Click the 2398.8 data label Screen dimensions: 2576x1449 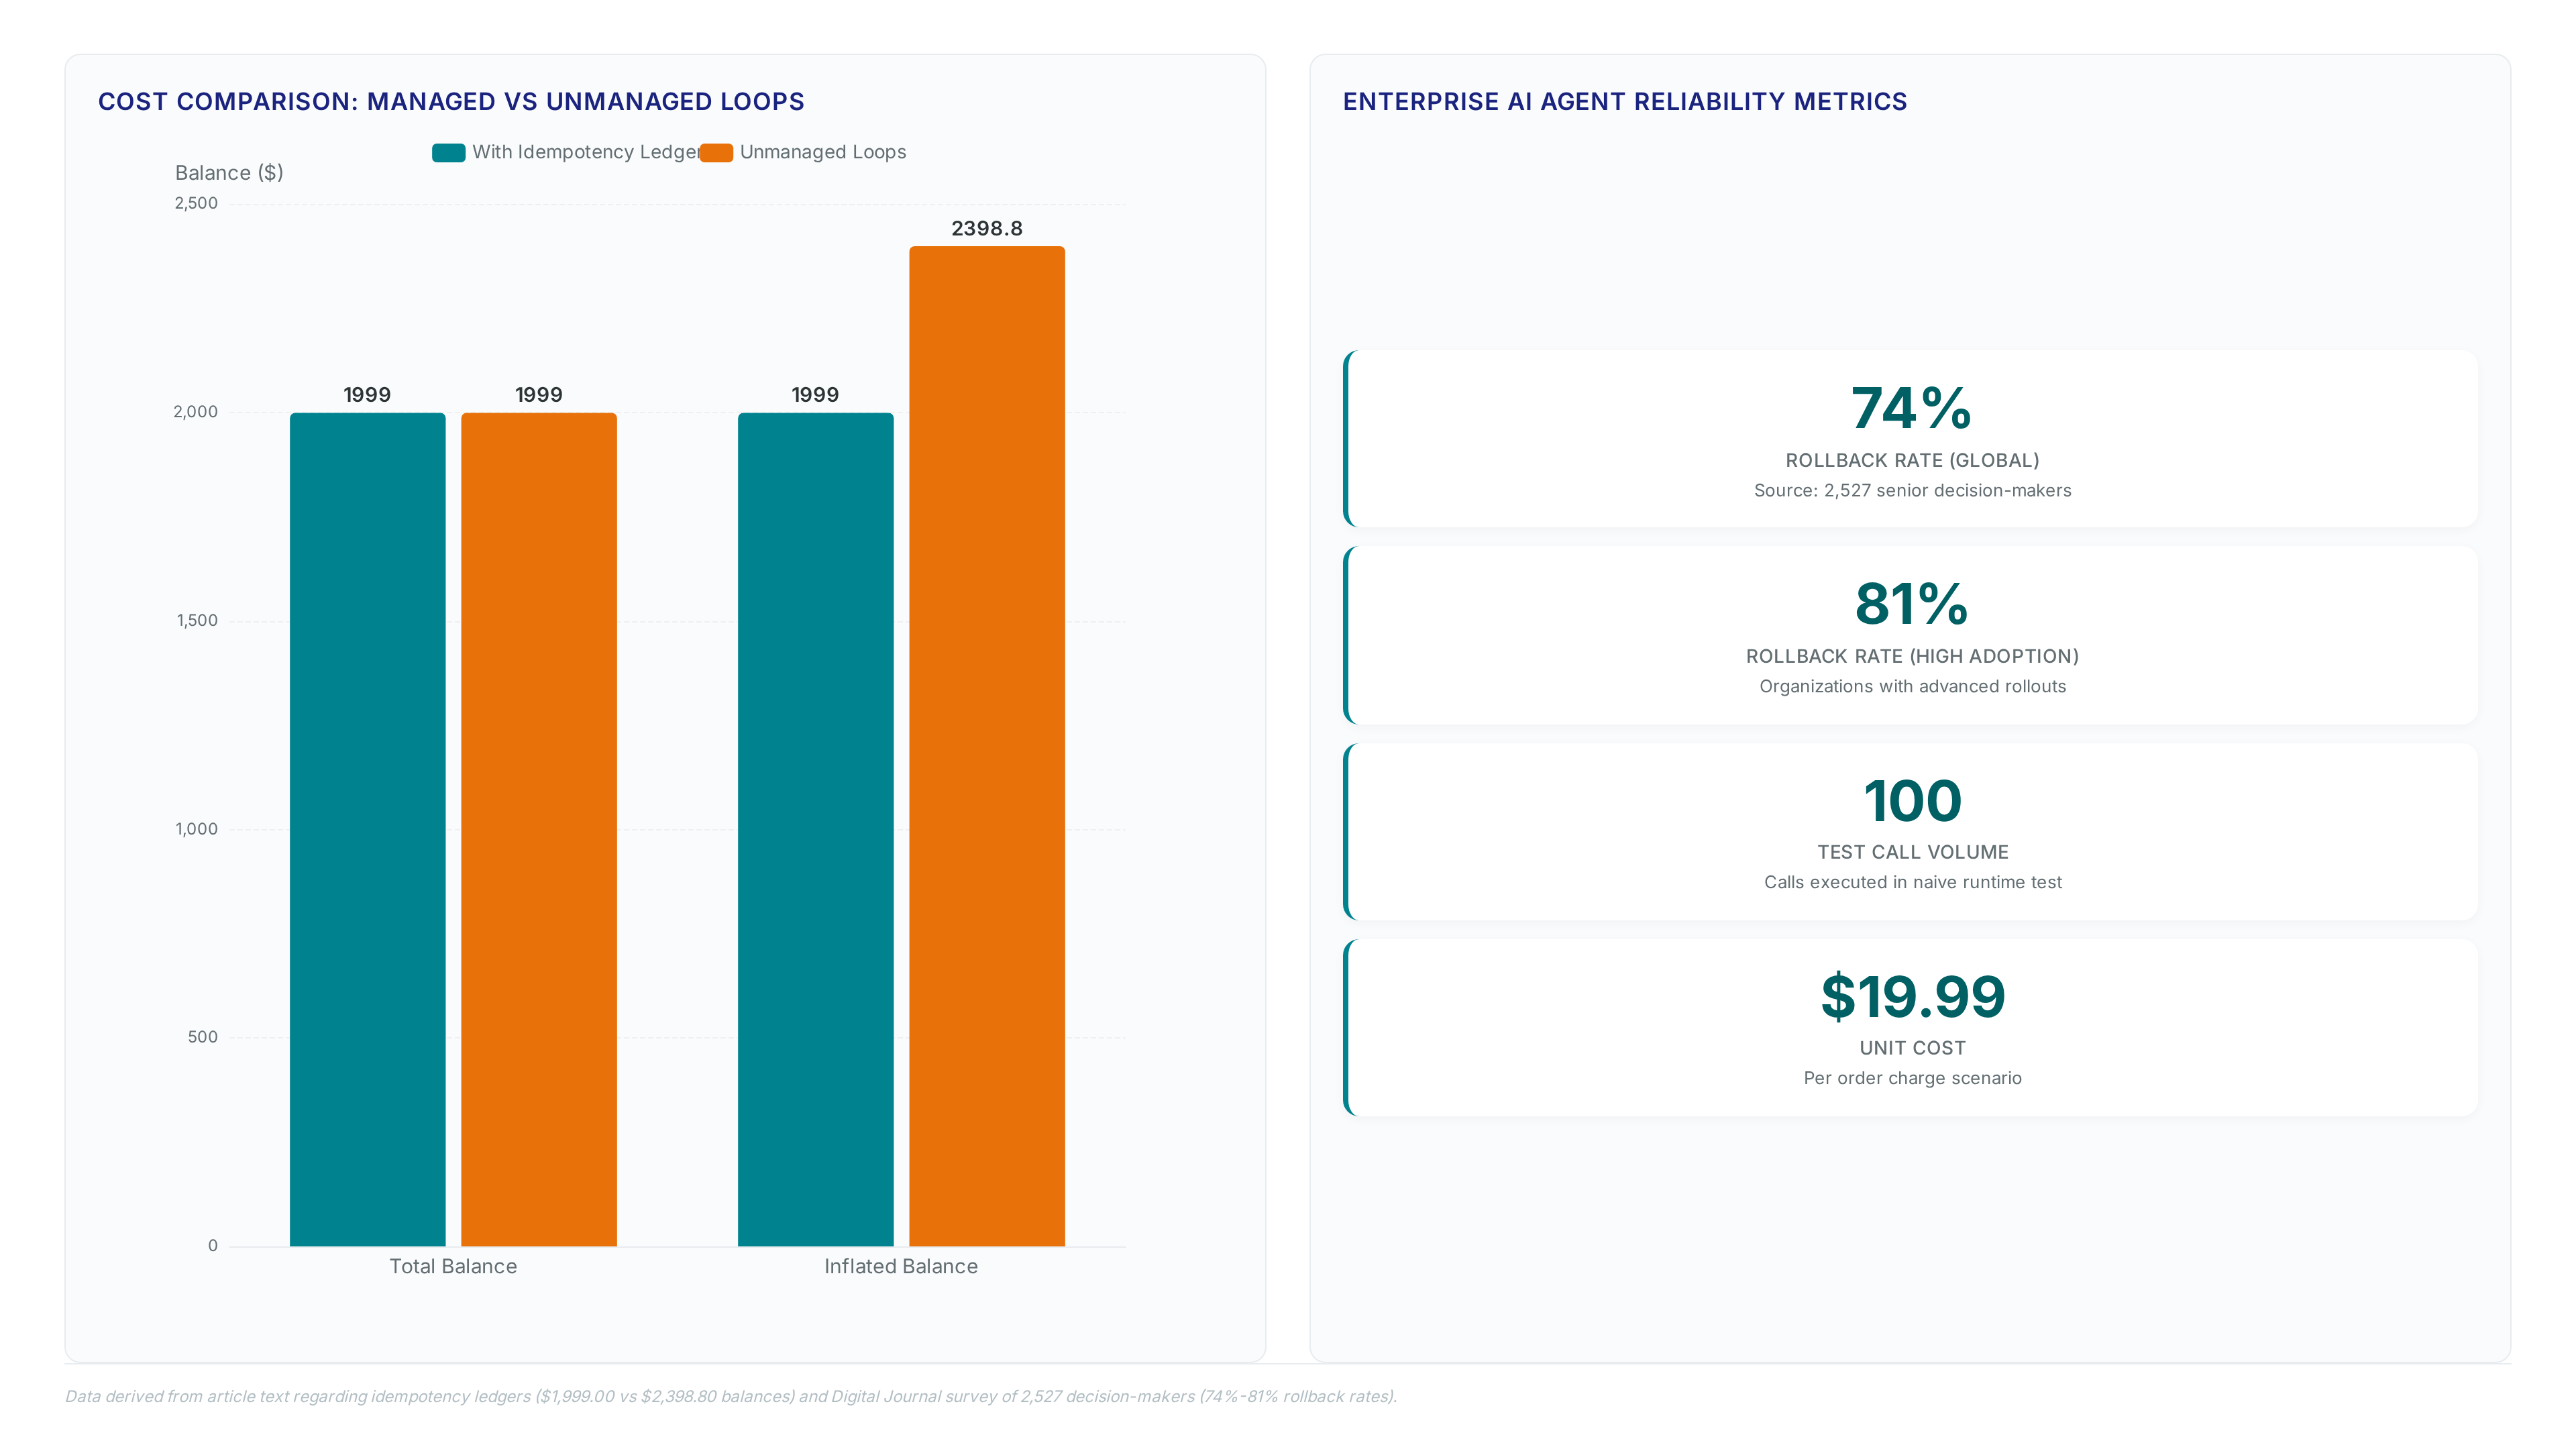(987, 228)
